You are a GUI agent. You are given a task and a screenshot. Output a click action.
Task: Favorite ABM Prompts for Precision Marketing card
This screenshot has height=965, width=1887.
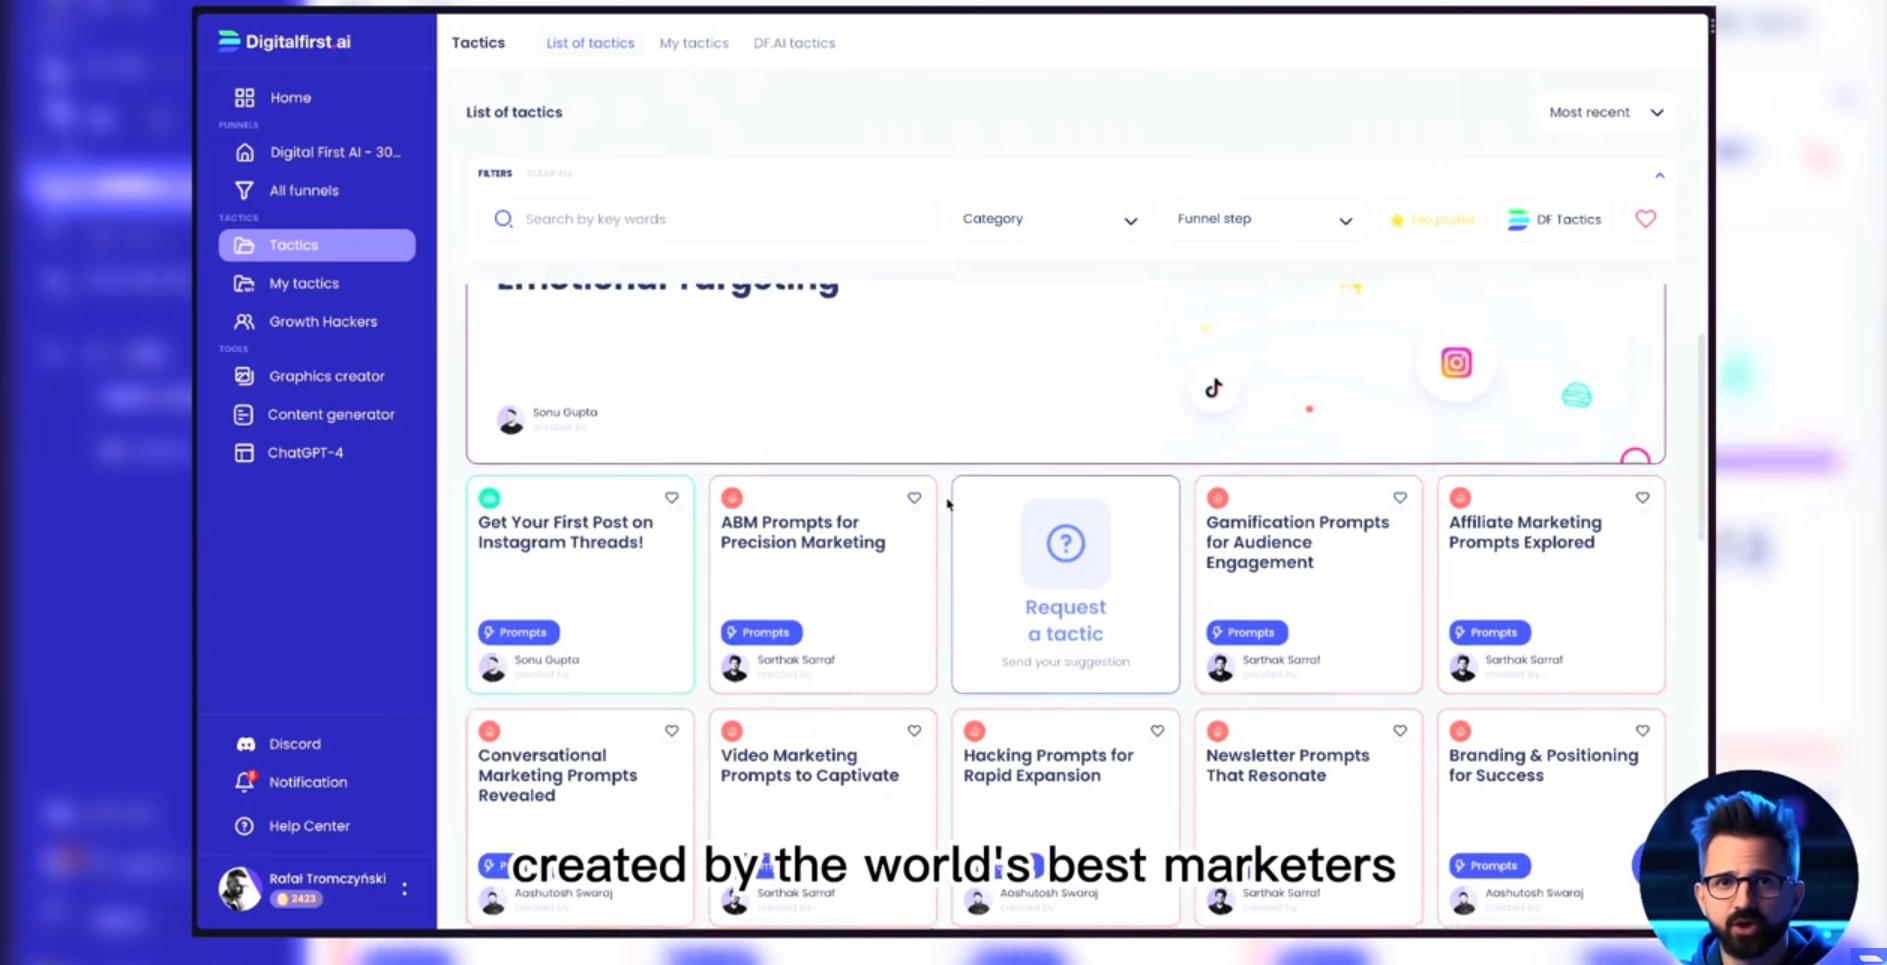tap(914, 498)
